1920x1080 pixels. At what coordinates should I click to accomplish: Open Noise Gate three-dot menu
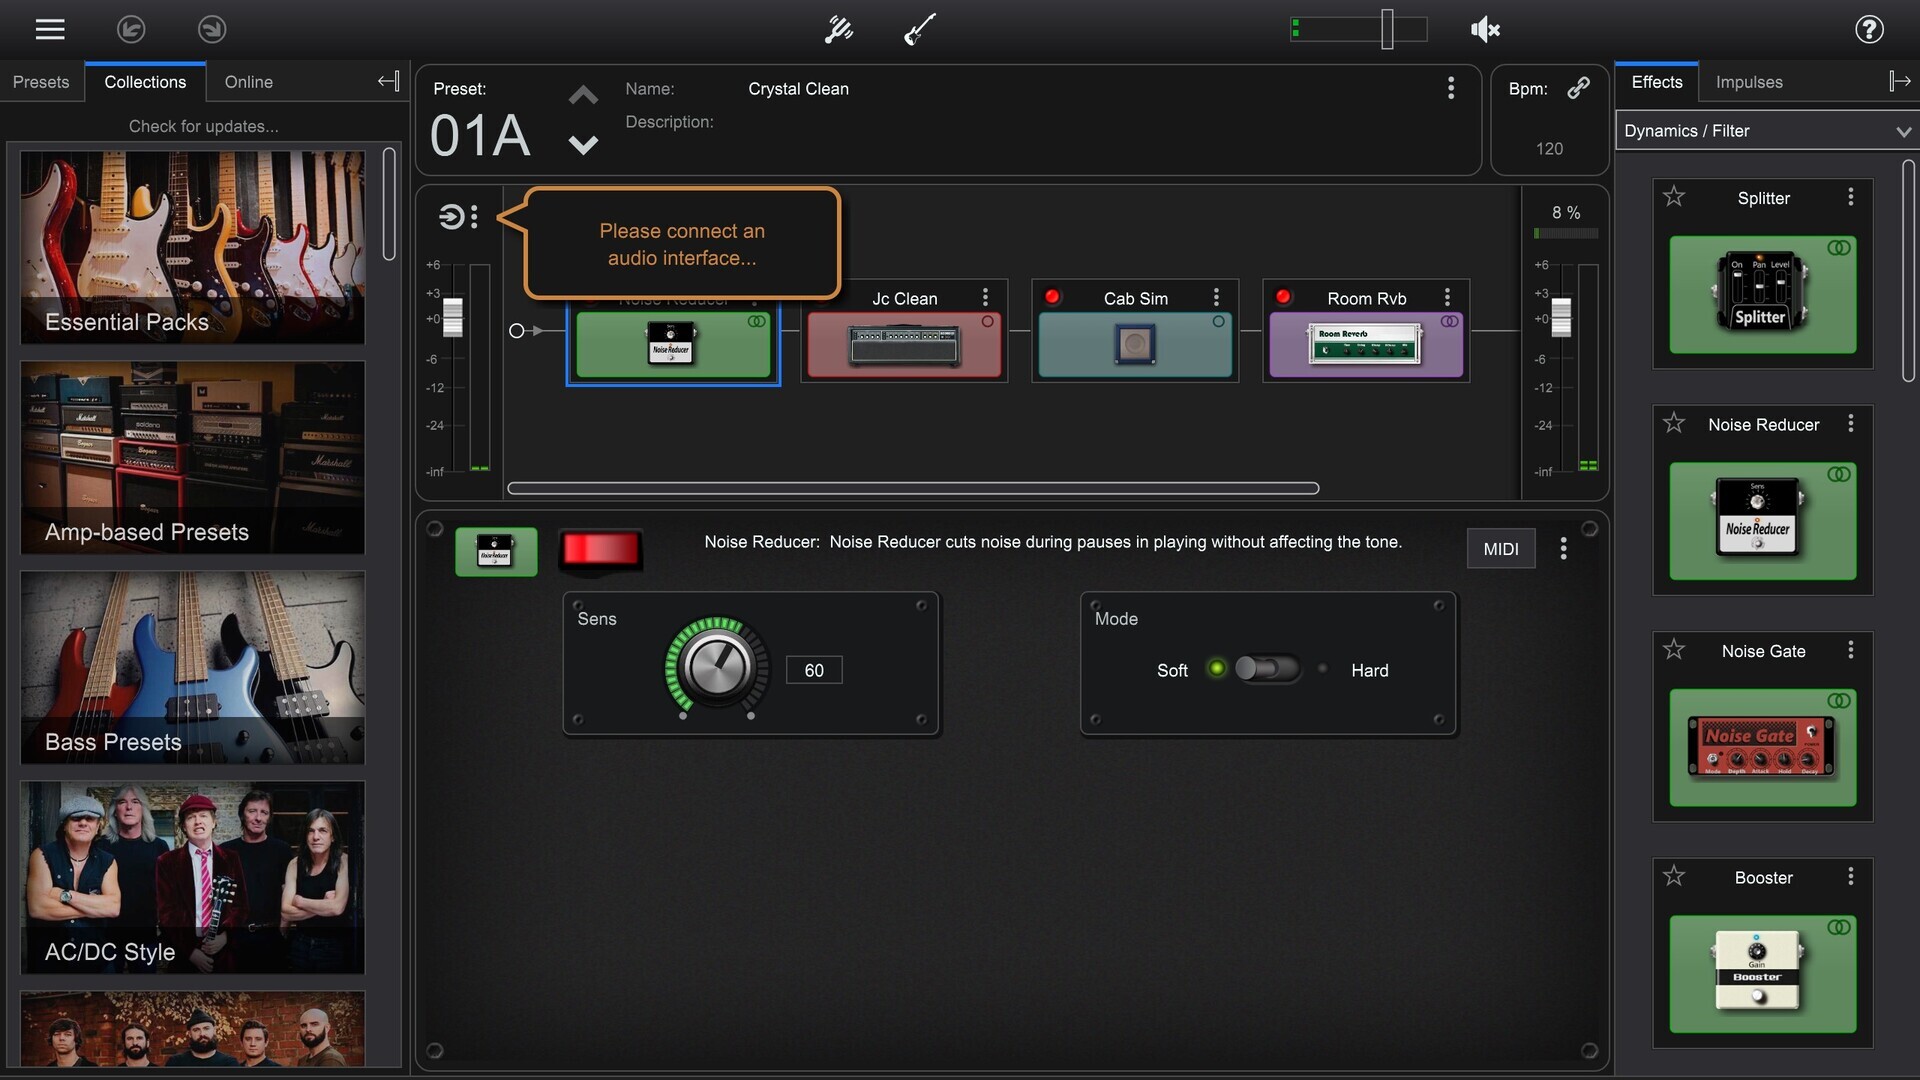click(x=1851, y=650)
